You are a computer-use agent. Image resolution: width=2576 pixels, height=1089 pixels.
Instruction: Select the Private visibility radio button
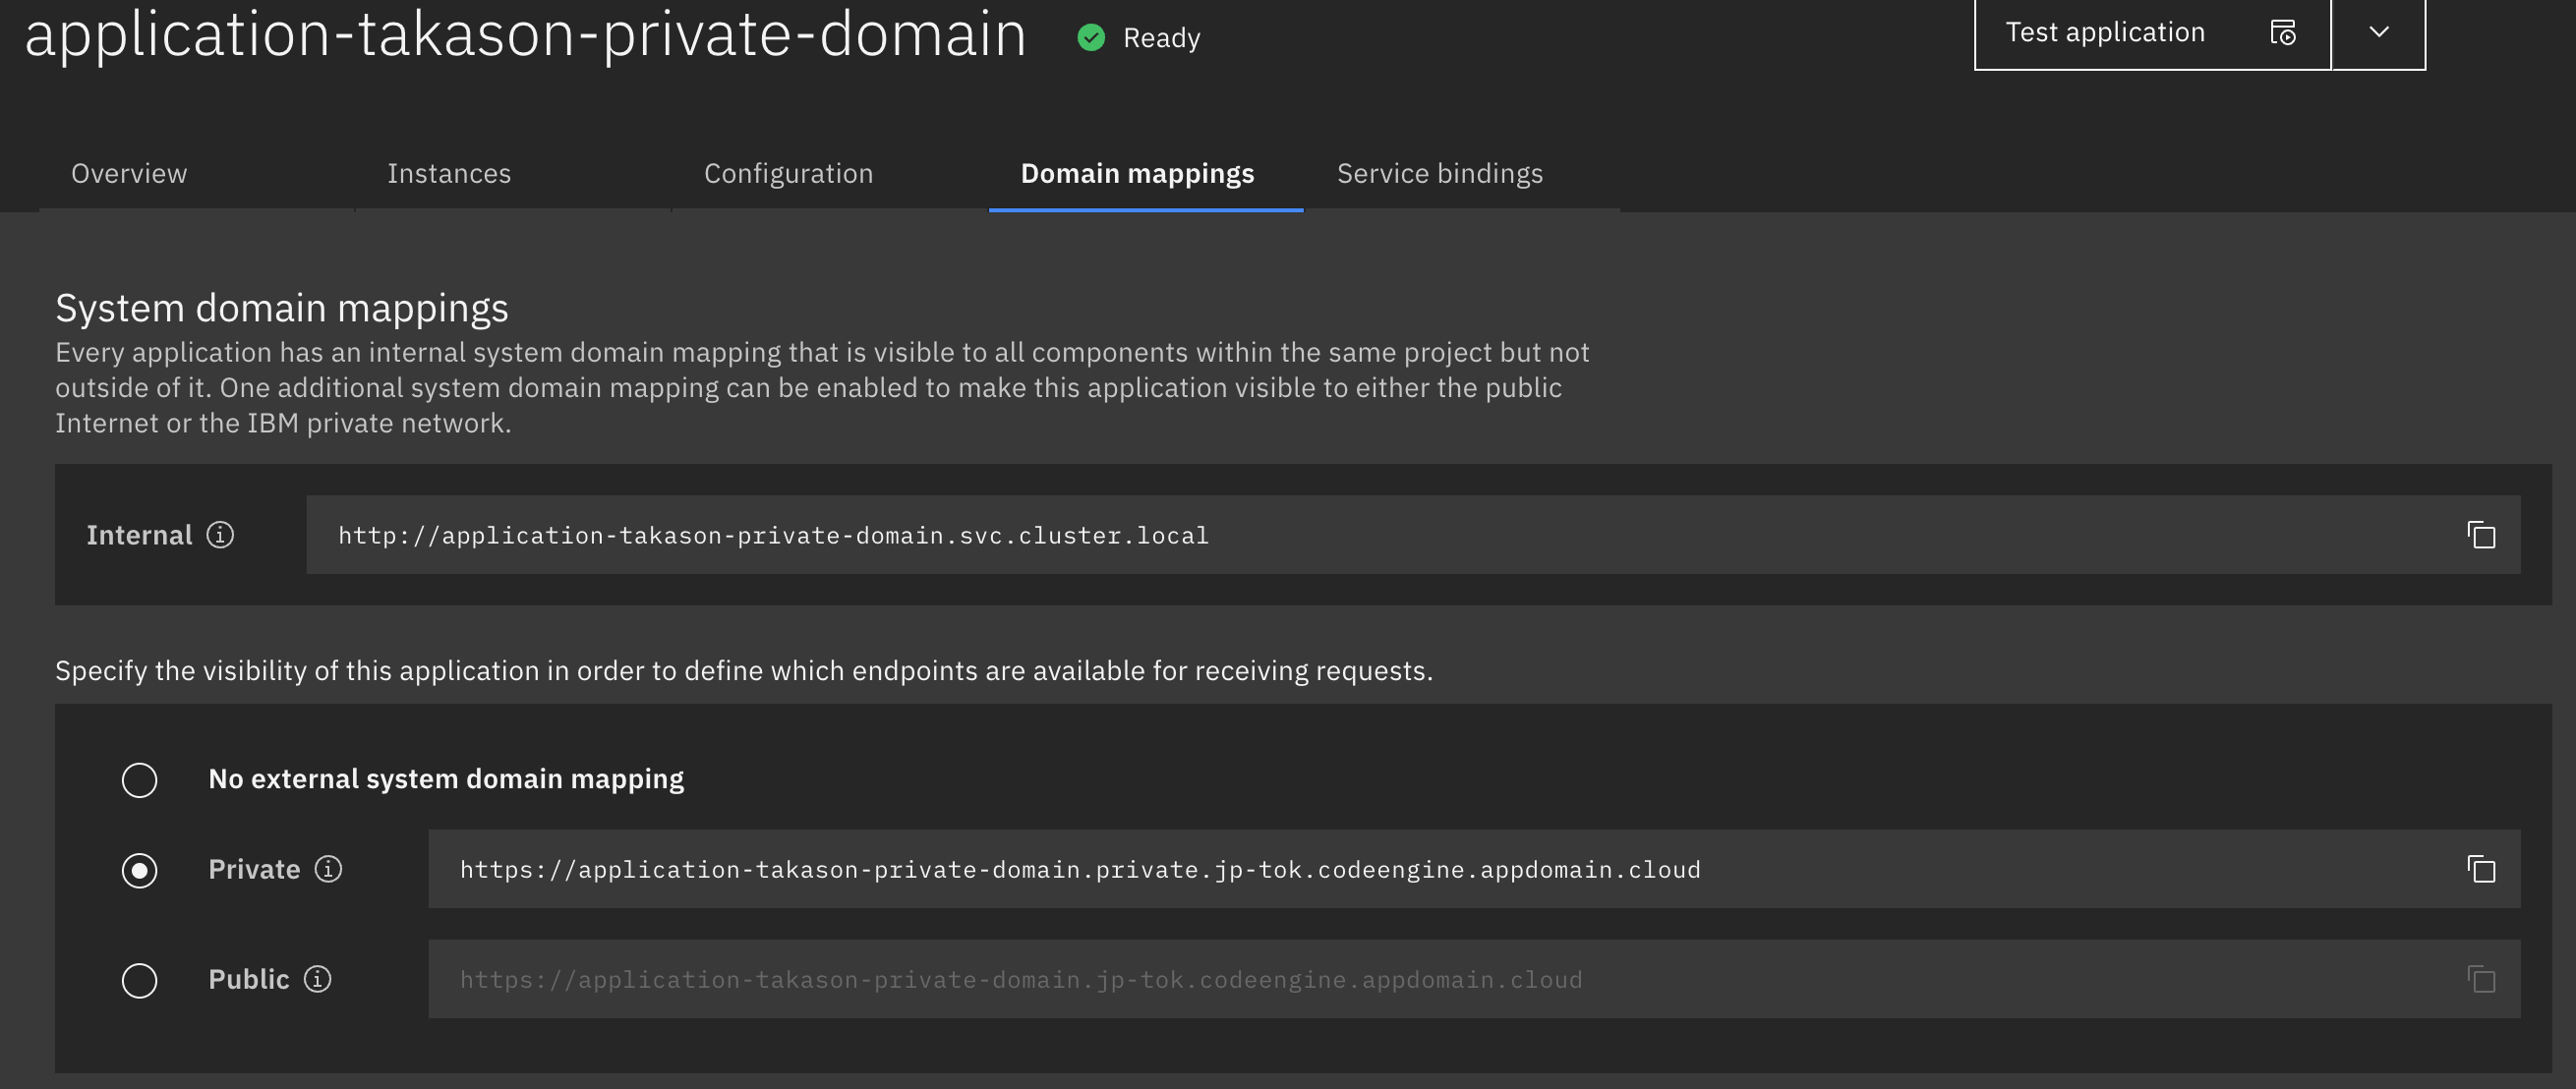pyautogui.click(x=140, y=870)
